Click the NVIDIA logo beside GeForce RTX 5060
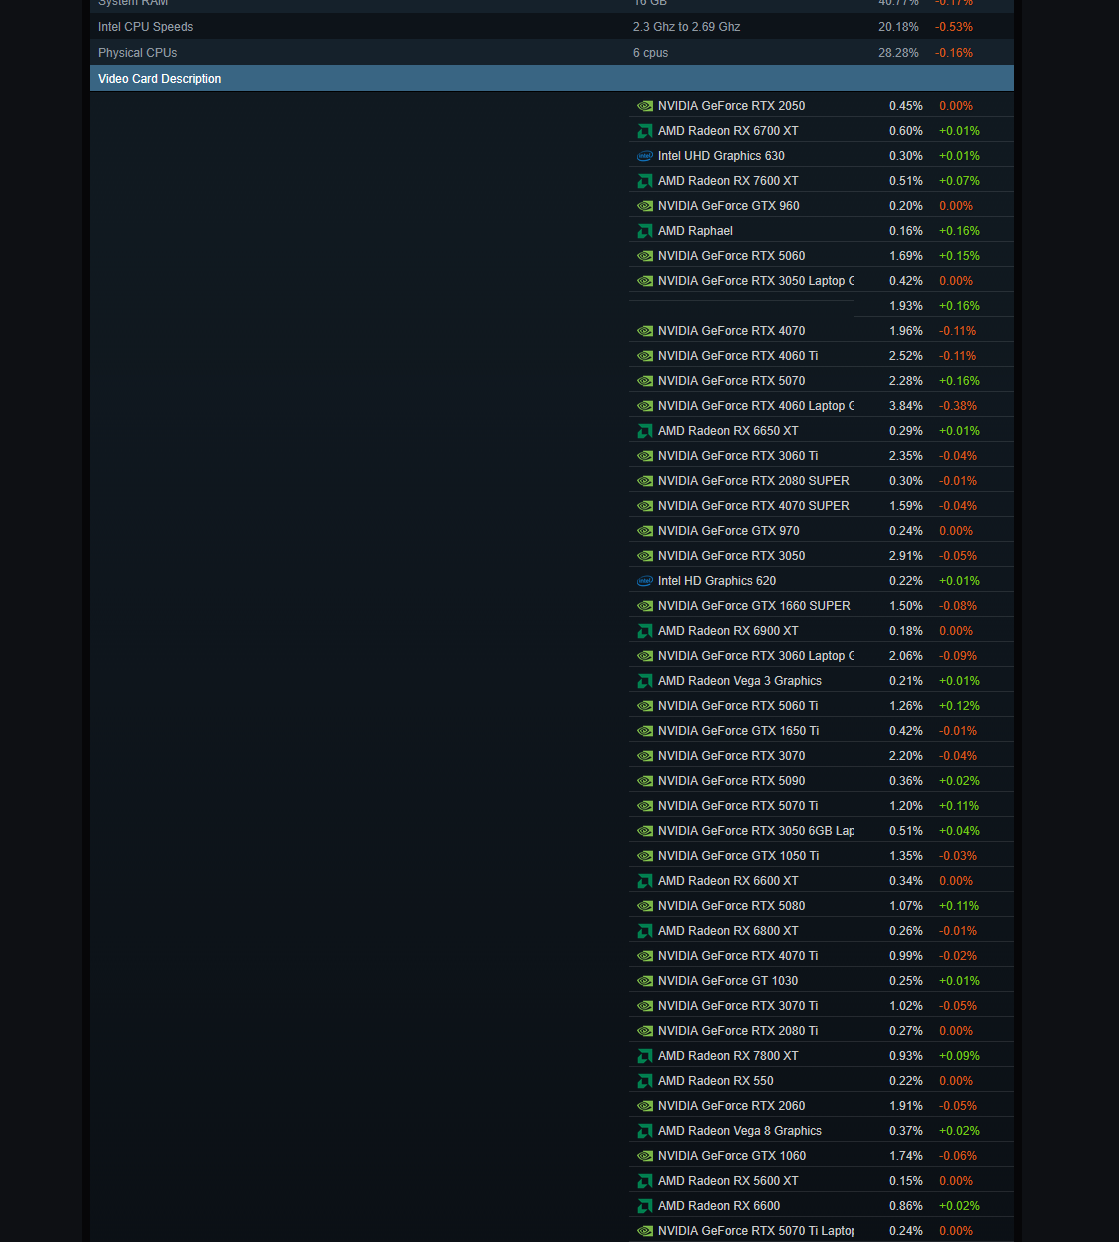1119x1242 pixels. tap(645, 256)
